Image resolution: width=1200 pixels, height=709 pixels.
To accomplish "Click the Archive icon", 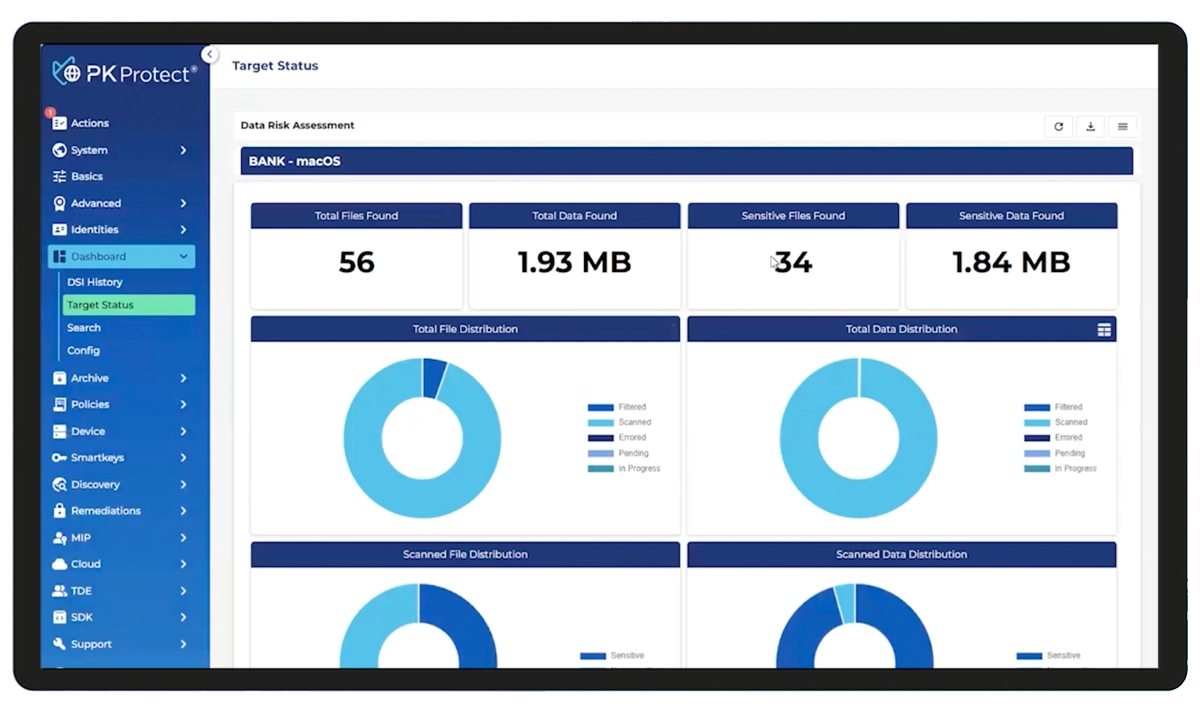I will (x=59, y=378).
